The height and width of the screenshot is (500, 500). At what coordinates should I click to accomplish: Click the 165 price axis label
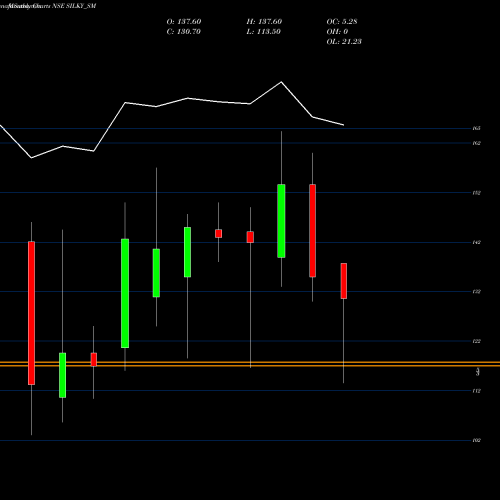(477, 128)
